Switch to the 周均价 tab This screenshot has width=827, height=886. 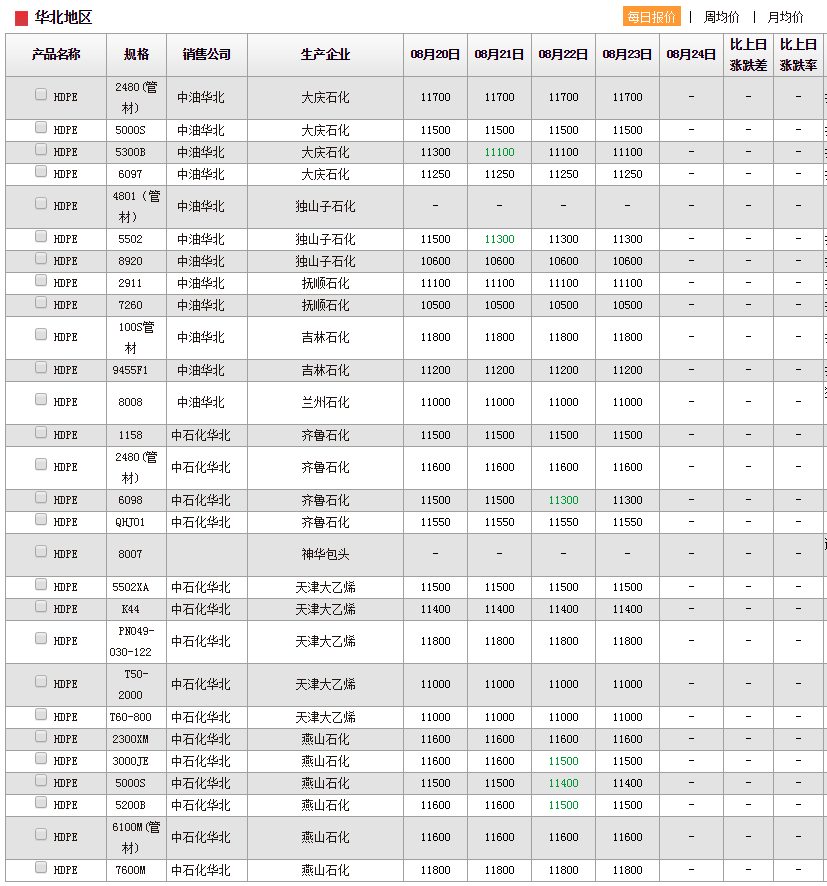coord(721,17)
